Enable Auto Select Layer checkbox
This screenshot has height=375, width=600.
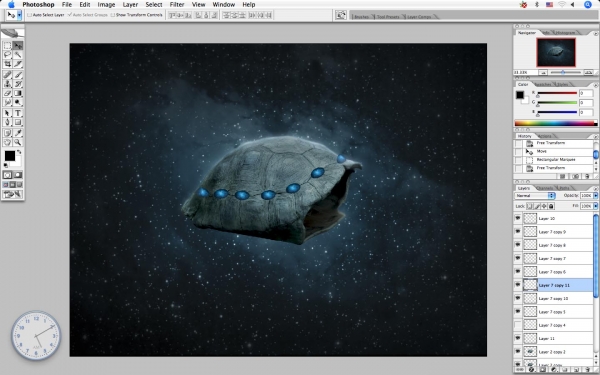(x=29, y=15)
